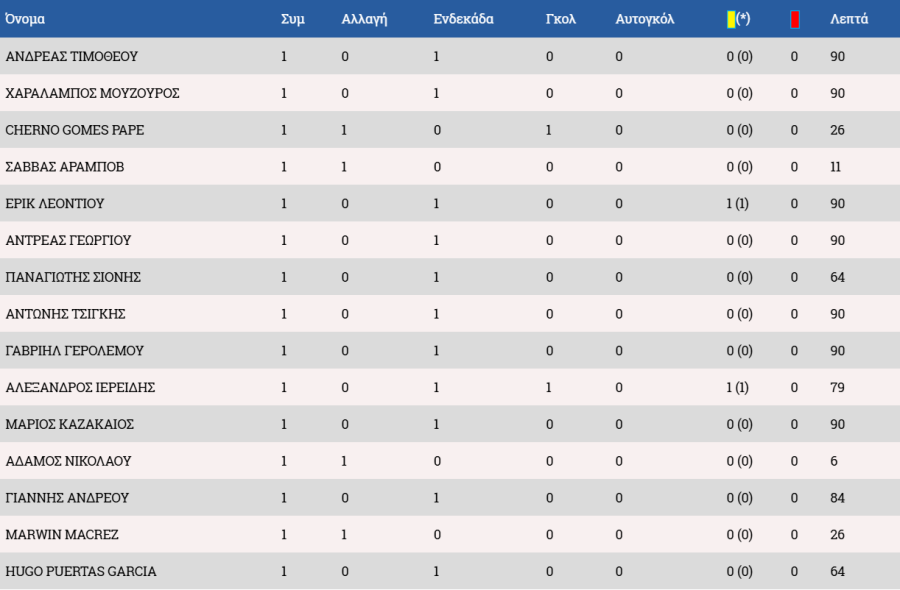The width and height of the screenshot is (900, 590).
Task: Open ΑΛΕΞΑΝΔΡΟΣ ΙΕΡΕΙΔΗΣ player entry
Action: coord(80,388)
